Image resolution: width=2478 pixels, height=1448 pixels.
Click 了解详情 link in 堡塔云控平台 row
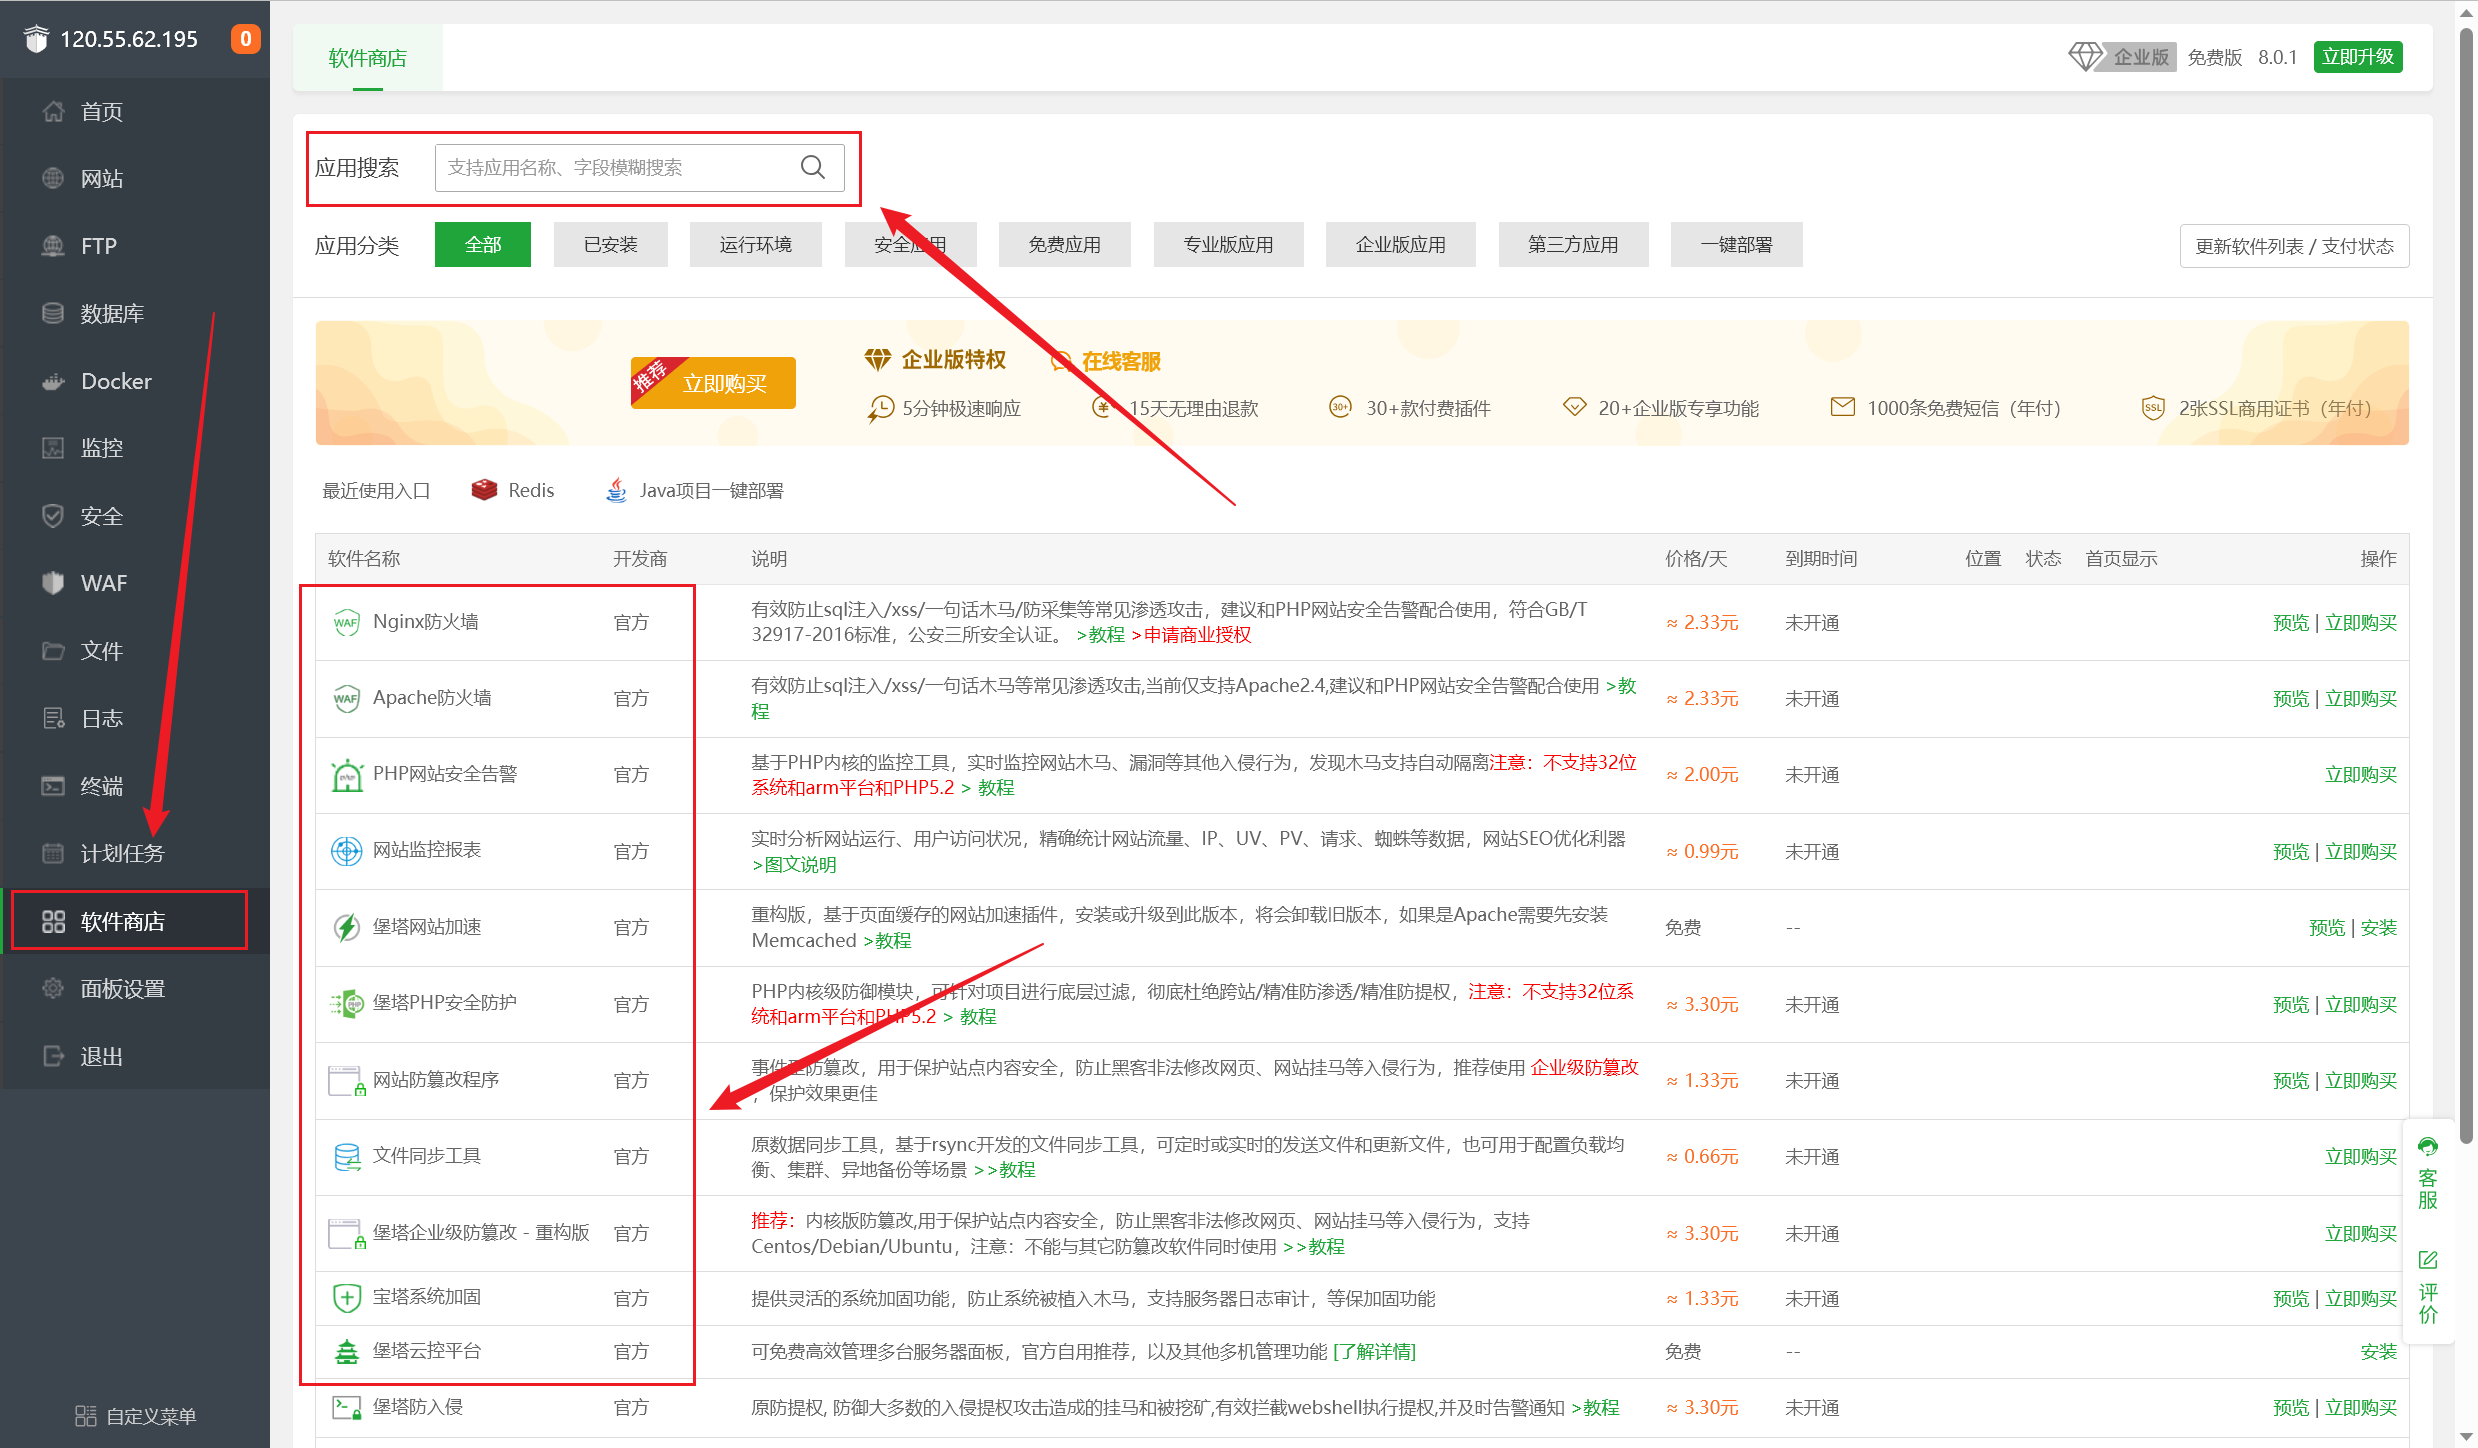(x=1375, y=1352)
